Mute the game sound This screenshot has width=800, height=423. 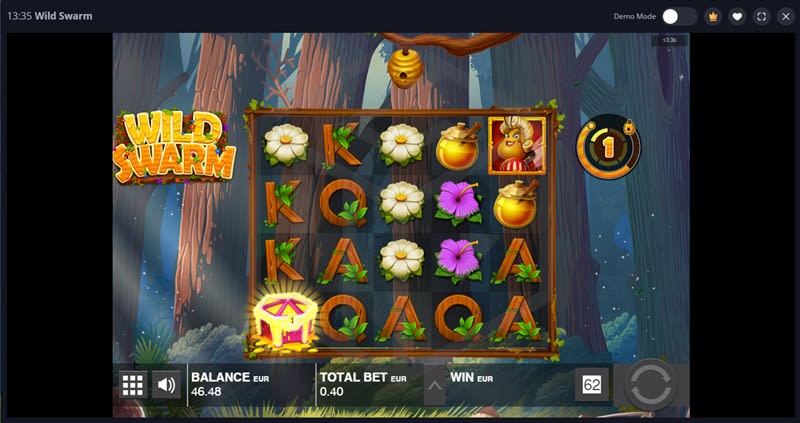coord(166,385)
